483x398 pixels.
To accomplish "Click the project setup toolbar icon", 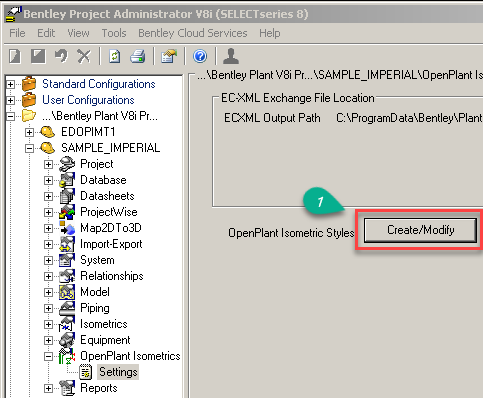I will 169,56.
